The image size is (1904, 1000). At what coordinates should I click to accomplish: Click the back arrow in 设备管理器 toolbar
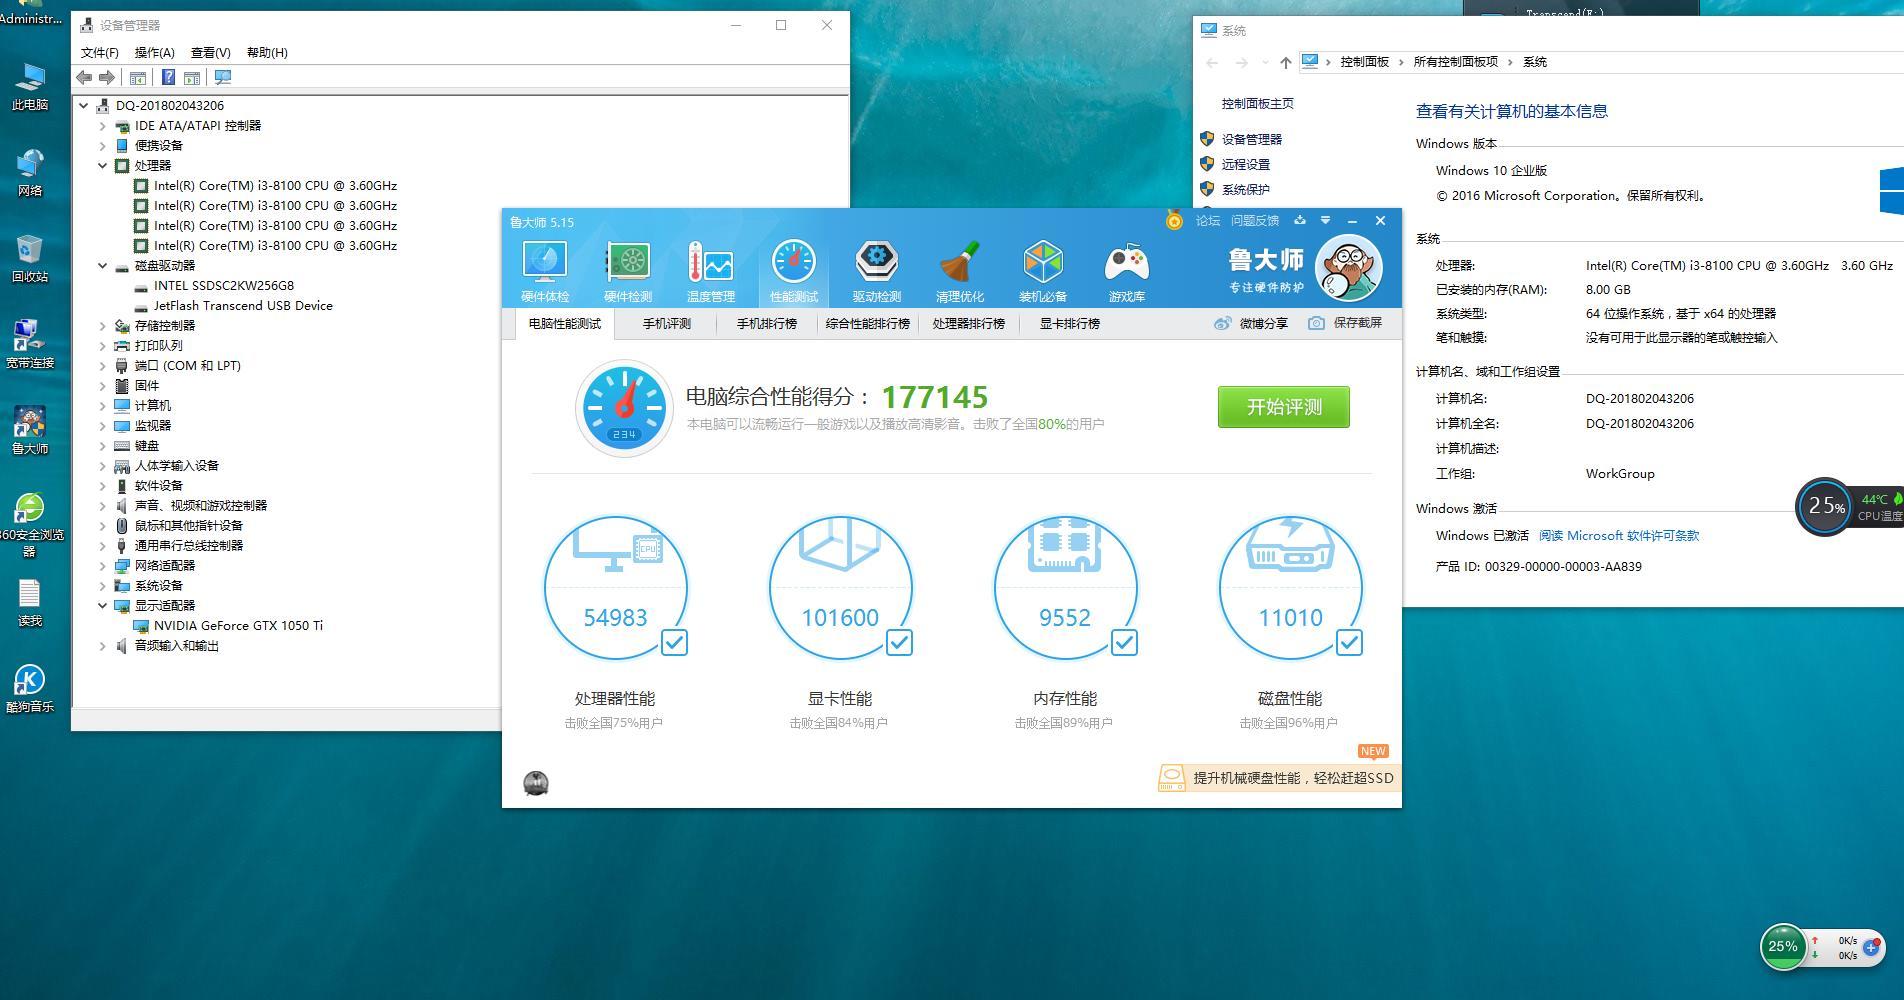click(x=84, y=77)
